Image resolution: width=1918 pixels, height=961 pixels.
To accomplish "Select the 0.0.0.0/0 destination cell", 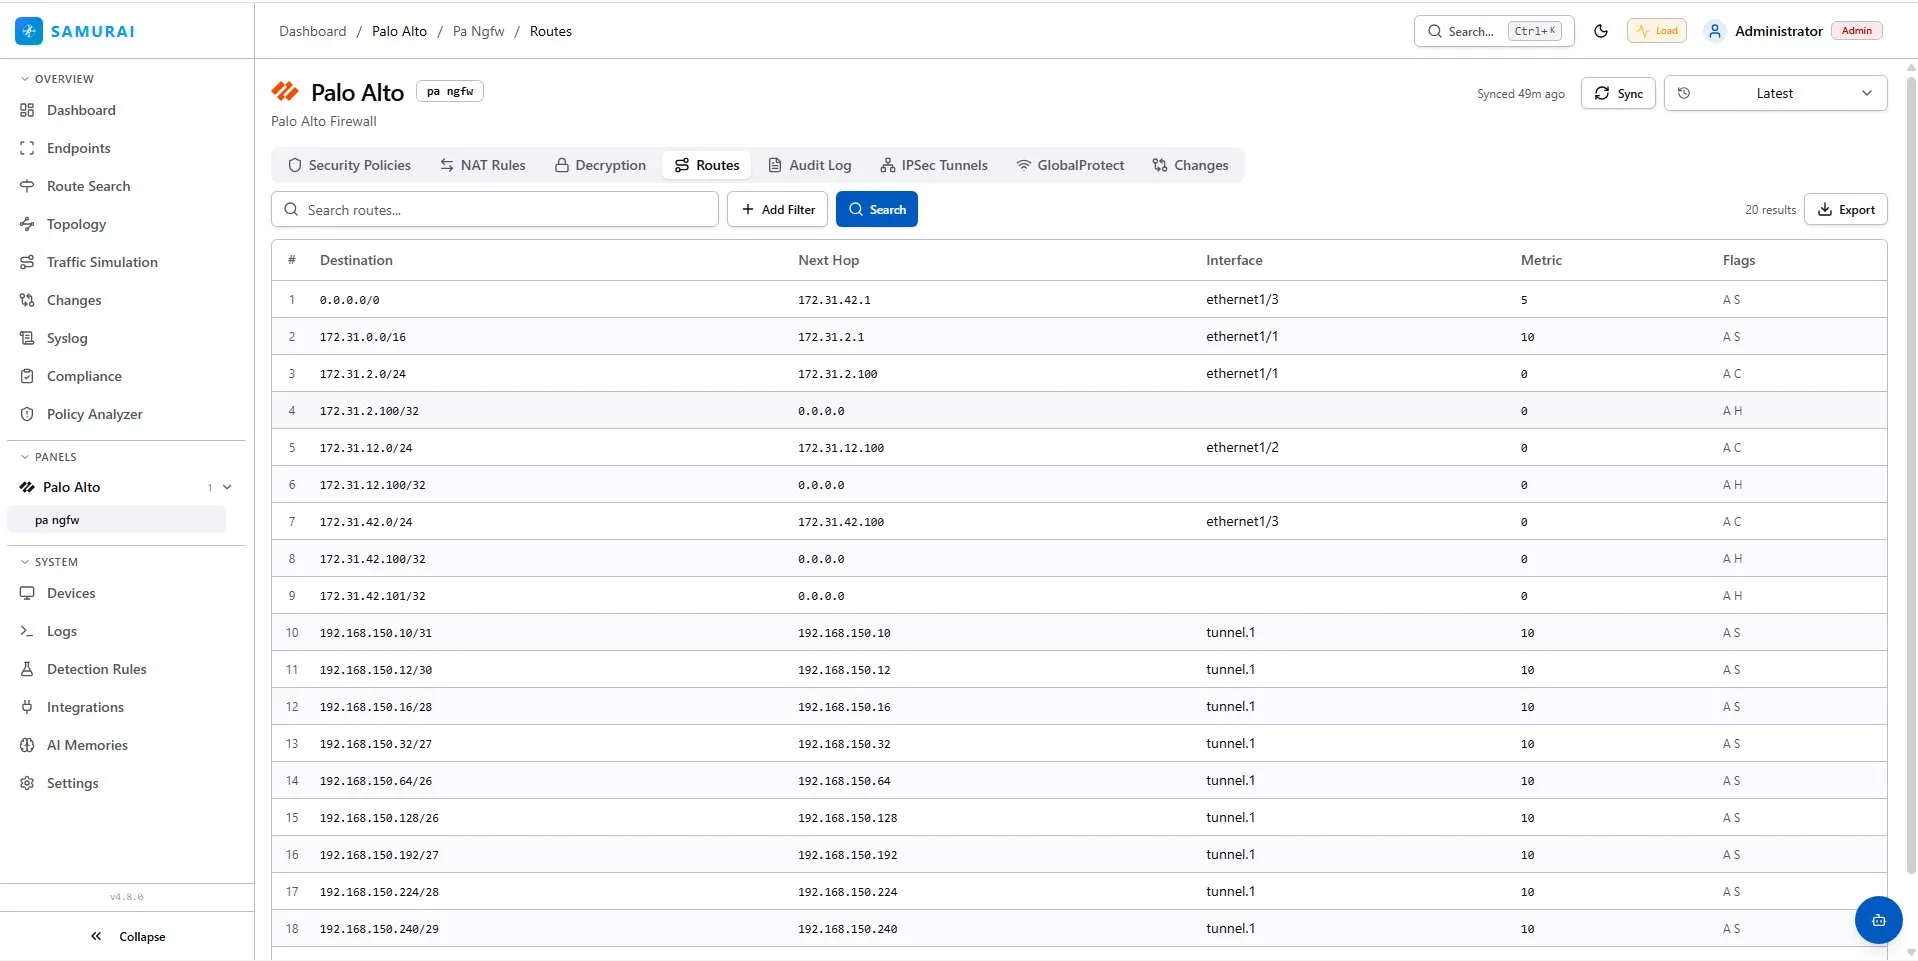I will (349, 300).
